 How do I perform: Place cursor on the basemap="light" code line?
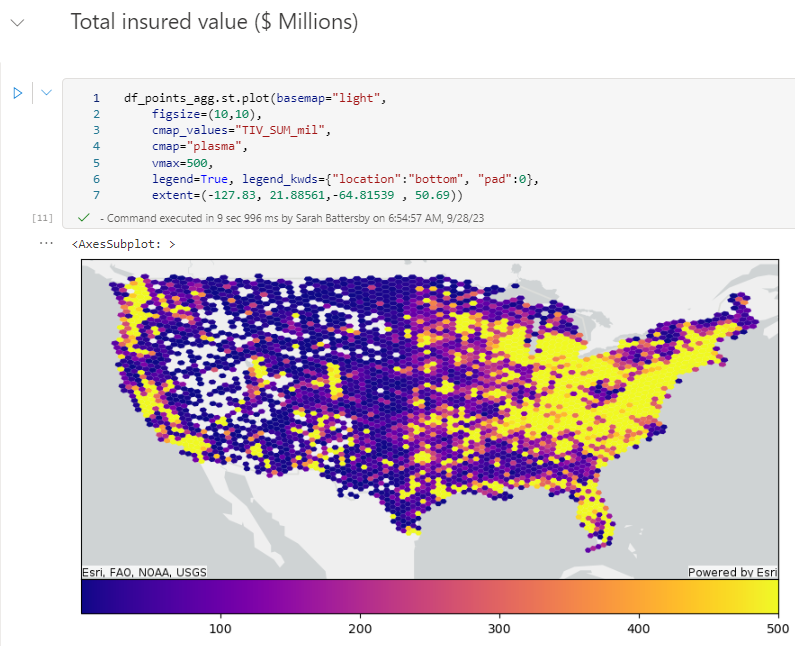coord(254,98)
